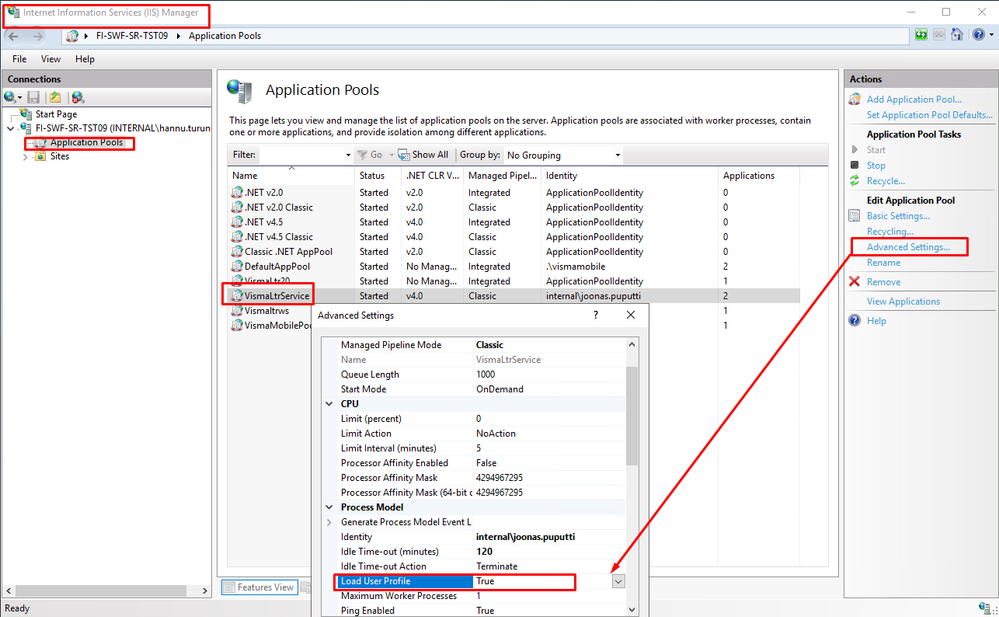
Task: Click Add Application Pool link
Action: pyautogui.click(x=914, y=99)
